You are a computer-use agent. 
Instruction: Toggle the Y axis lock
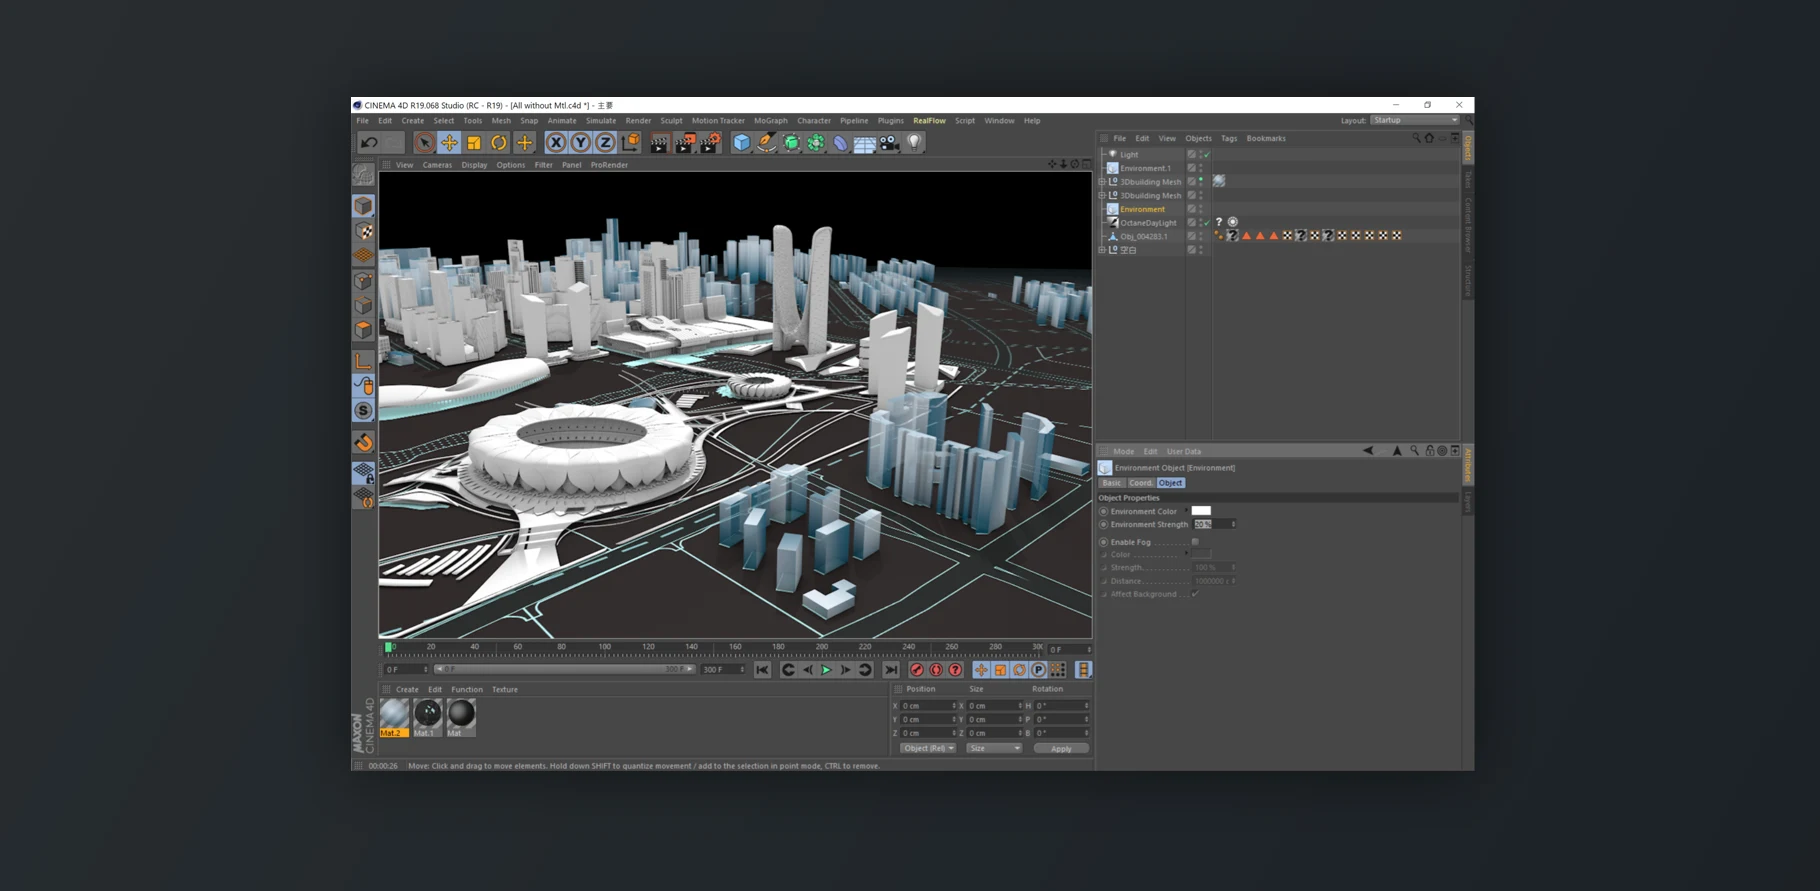(580, 143)
